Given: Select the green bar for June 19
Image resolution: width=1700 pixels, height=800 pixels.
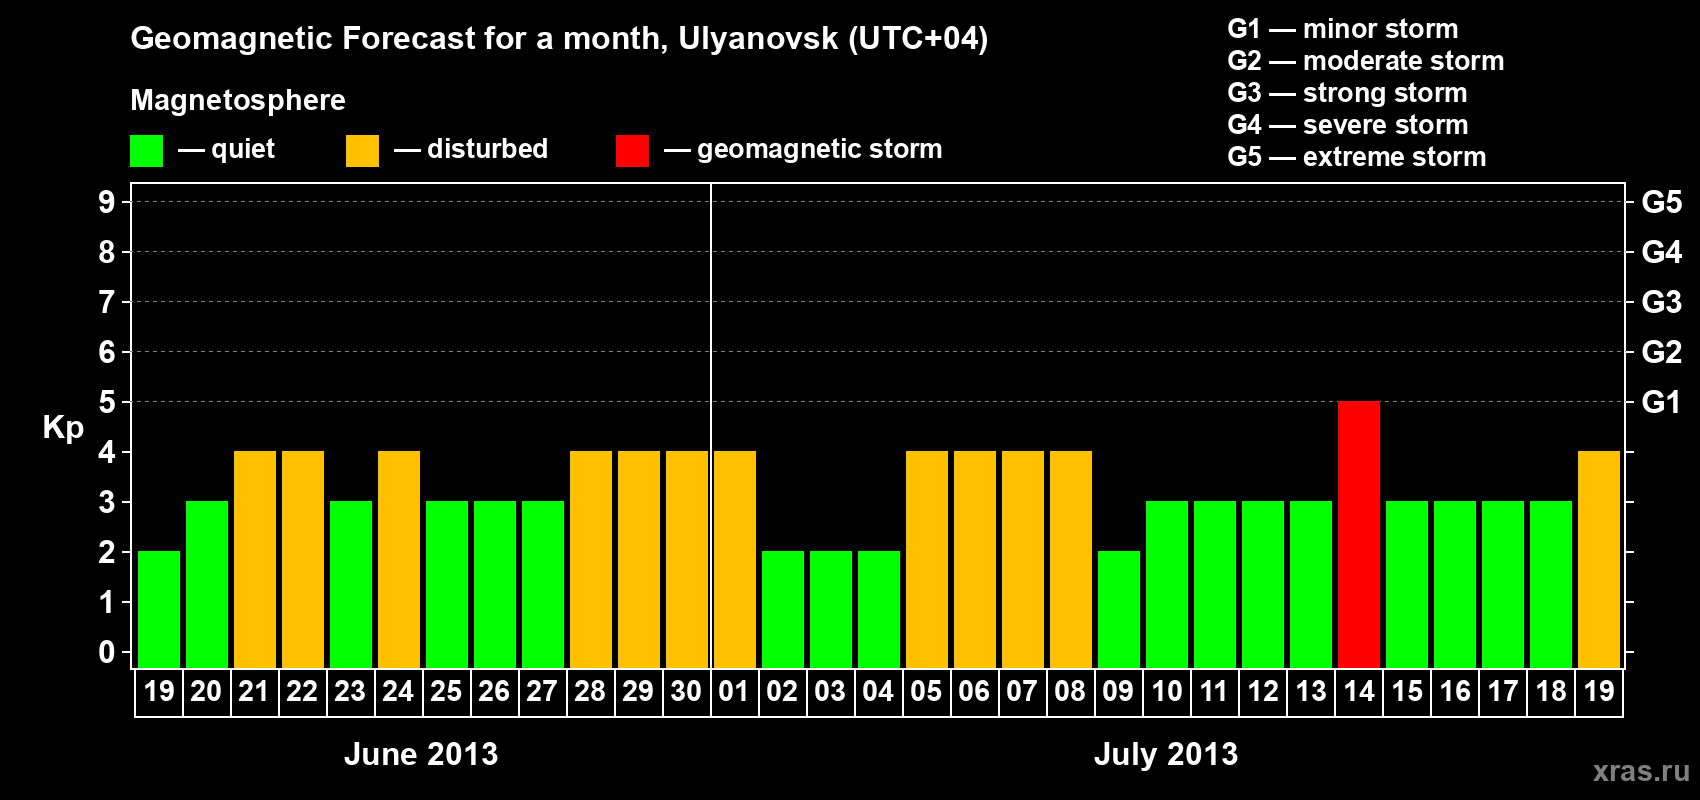Looking at the screenshot, I should (159, 609).
